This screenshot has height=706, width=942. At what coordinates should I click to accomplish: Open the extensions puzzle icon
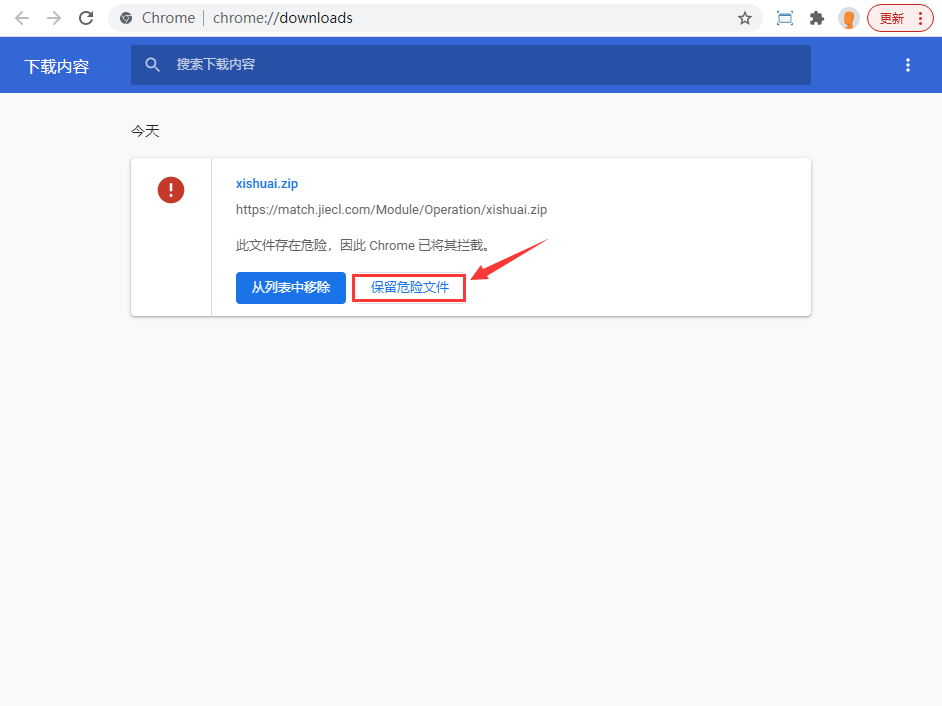[816, 18]
